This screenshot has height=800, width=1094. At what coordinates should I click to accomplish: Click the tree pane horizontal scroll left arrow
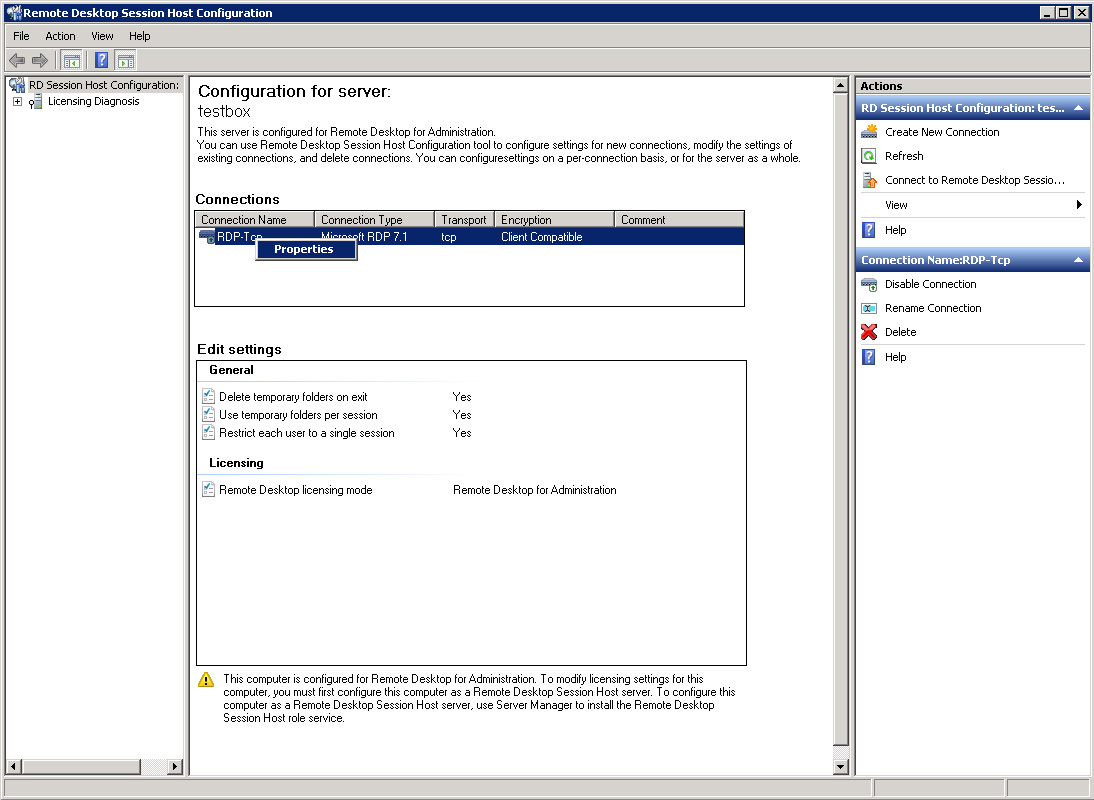13,767
